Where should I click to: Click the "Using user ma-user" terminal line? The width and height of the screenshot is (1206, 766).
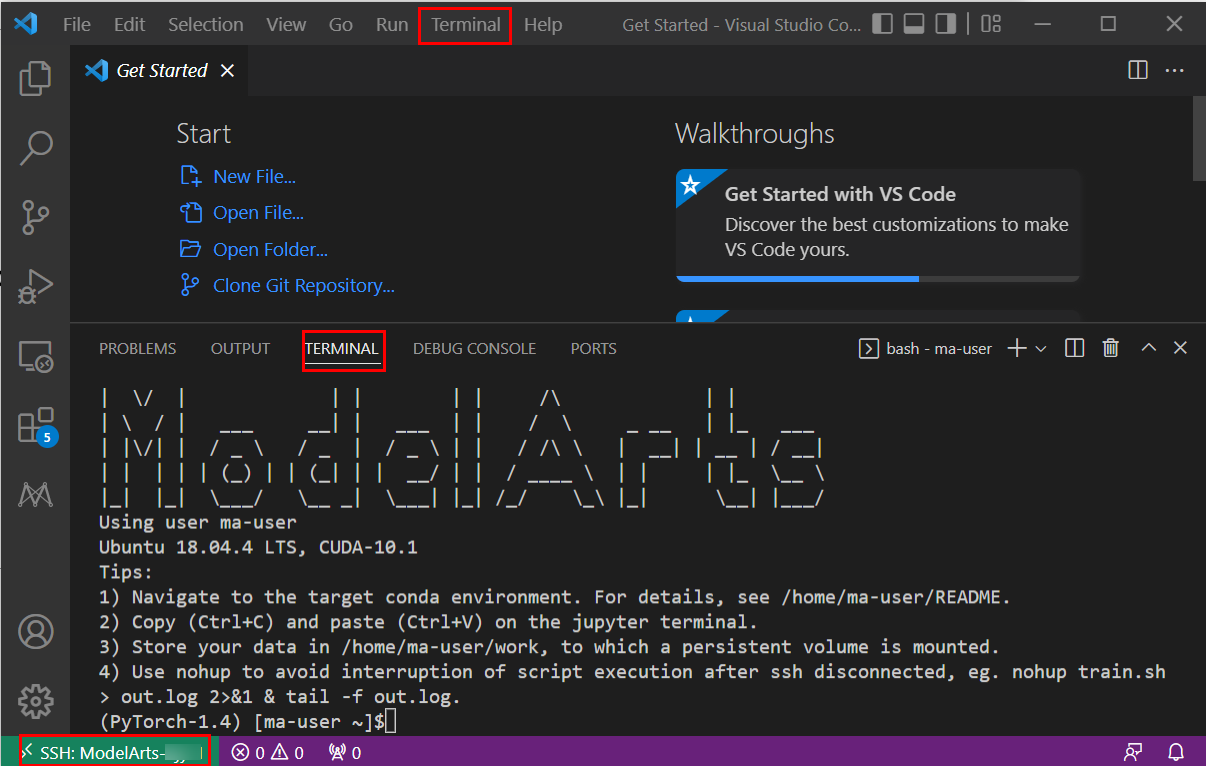198,522
